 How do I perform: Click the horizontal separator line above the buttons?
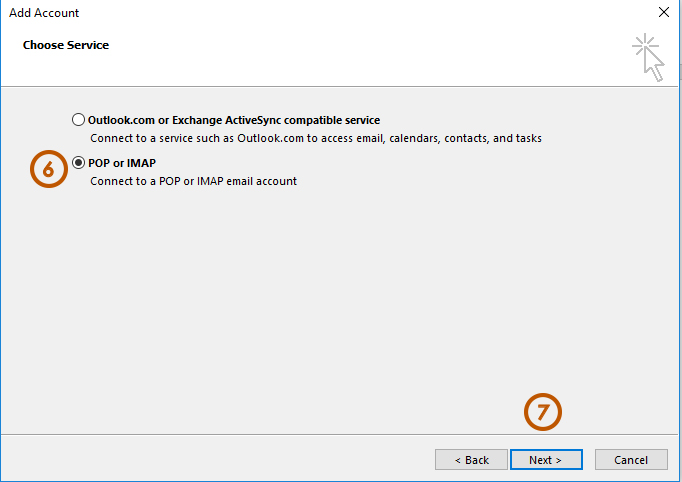click(x=300, y=435)
